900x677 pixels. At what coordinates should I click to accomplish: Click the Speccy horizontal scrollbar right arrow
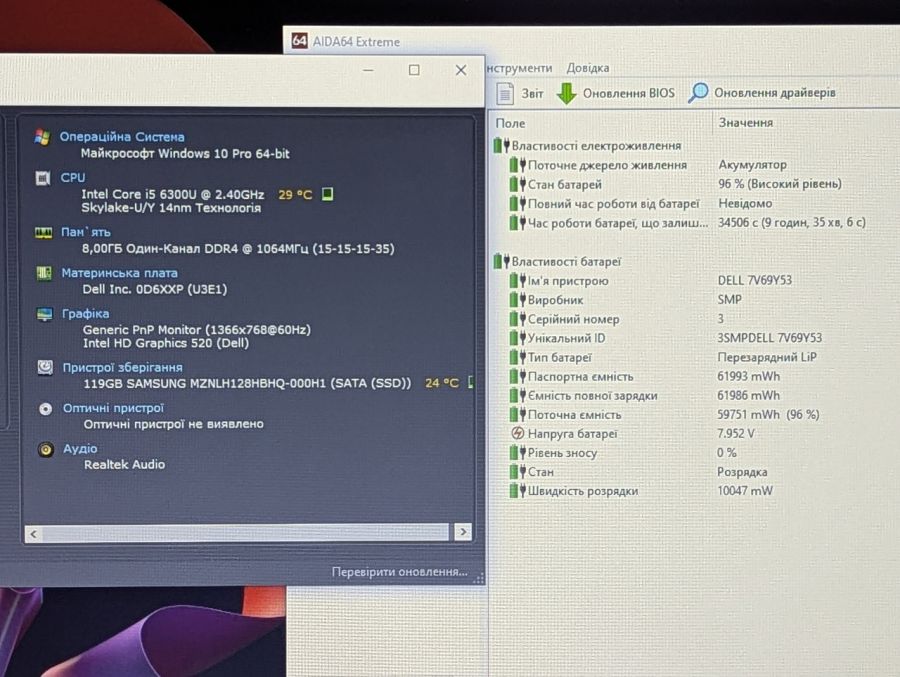point(463,532)
